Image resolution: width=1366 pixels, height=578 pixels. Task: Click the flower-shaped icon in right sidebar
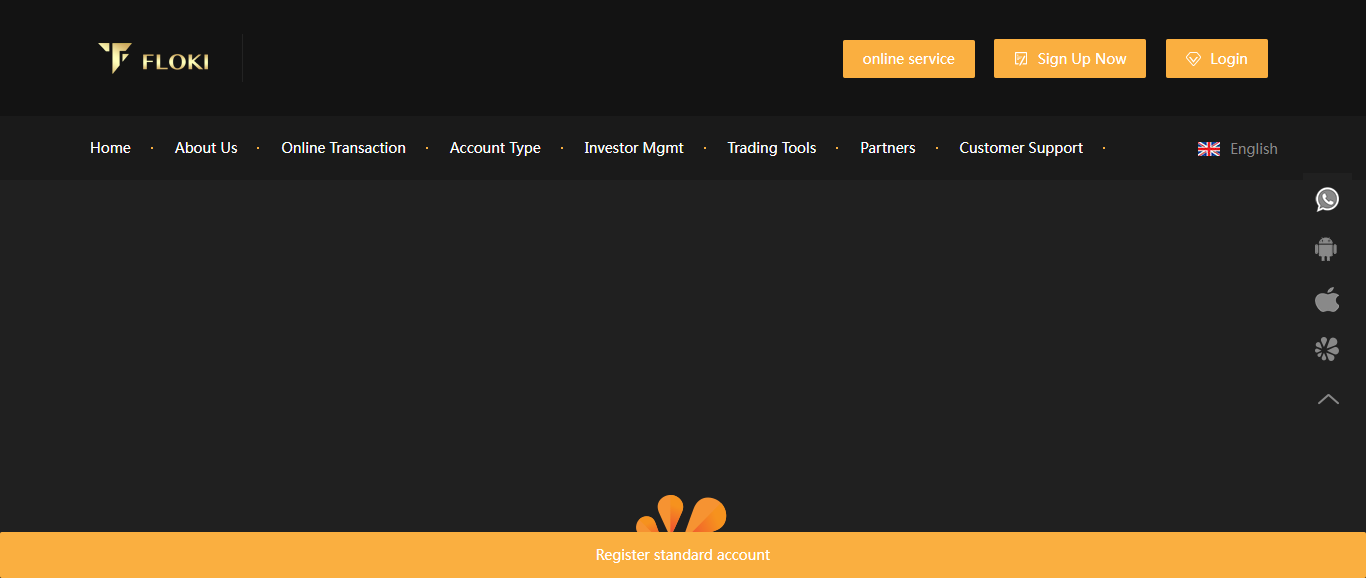tap(1326, 349)
